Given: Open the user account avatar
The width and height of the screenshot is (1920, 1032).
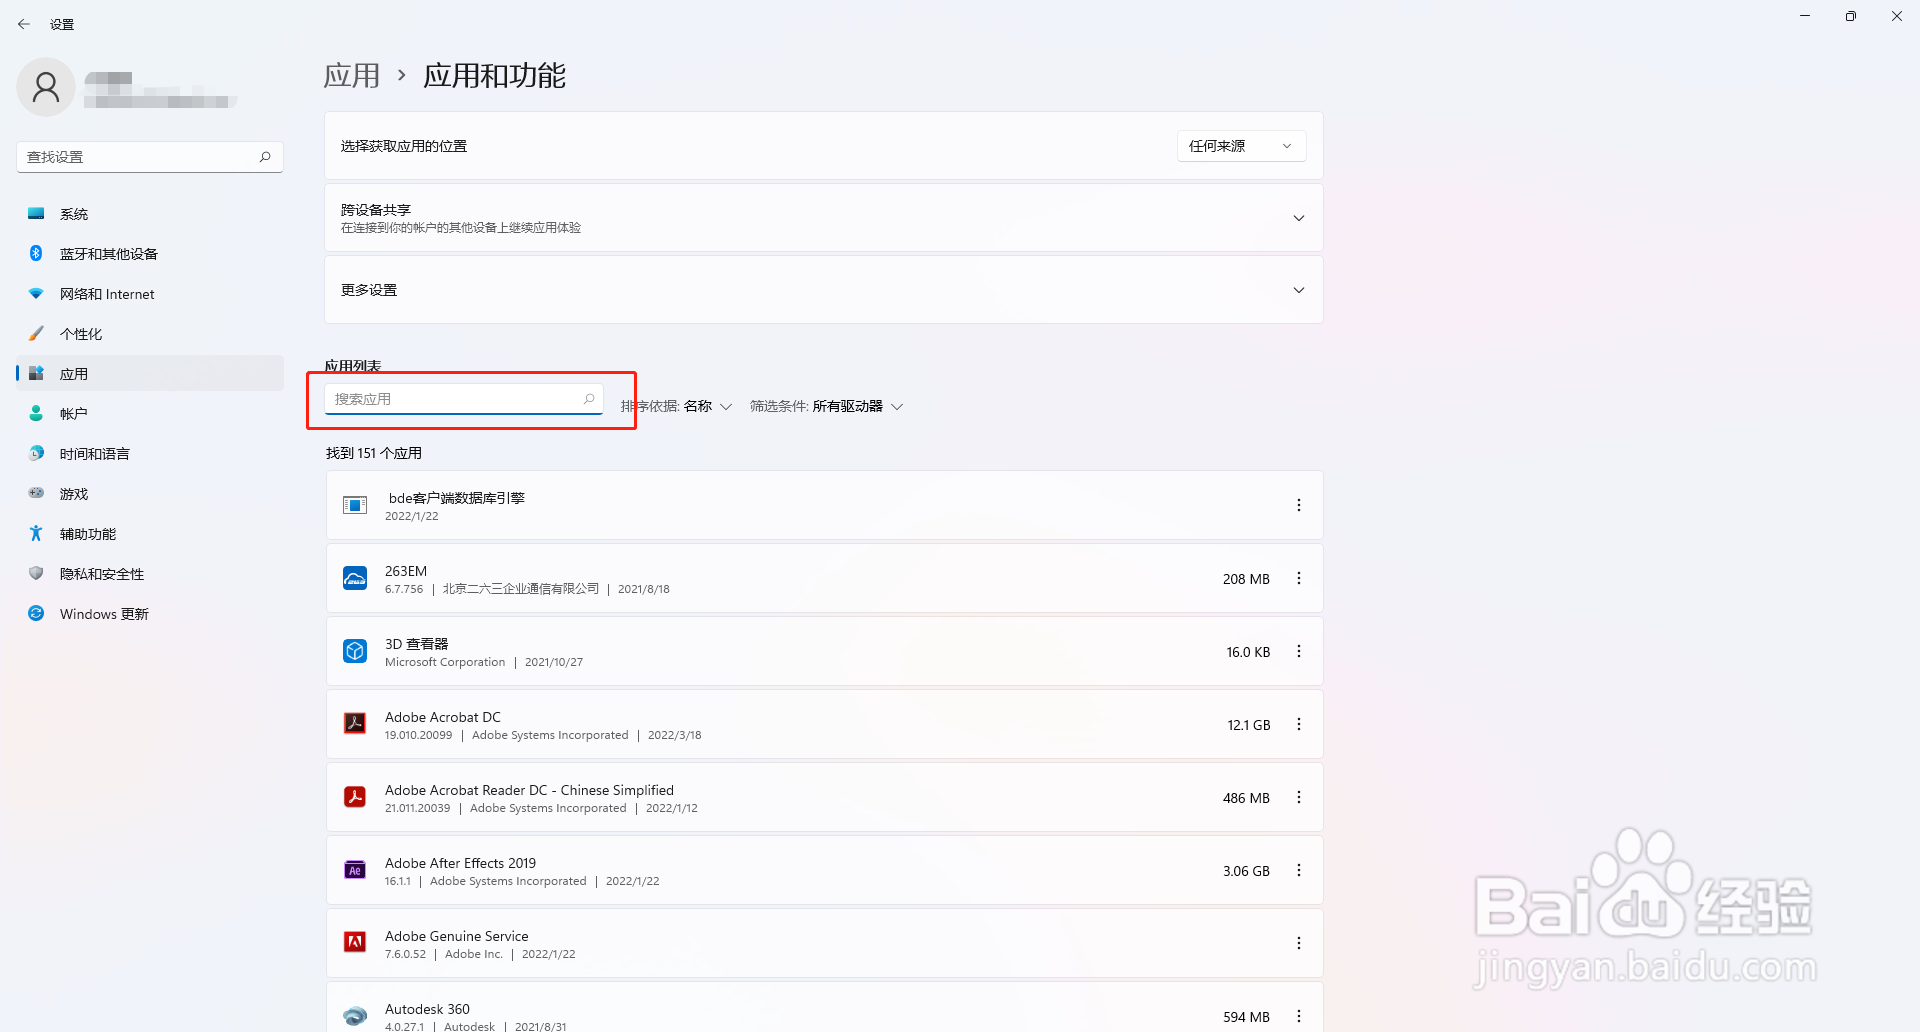Looking at the screenshot, I should click(x=46, y=87).
